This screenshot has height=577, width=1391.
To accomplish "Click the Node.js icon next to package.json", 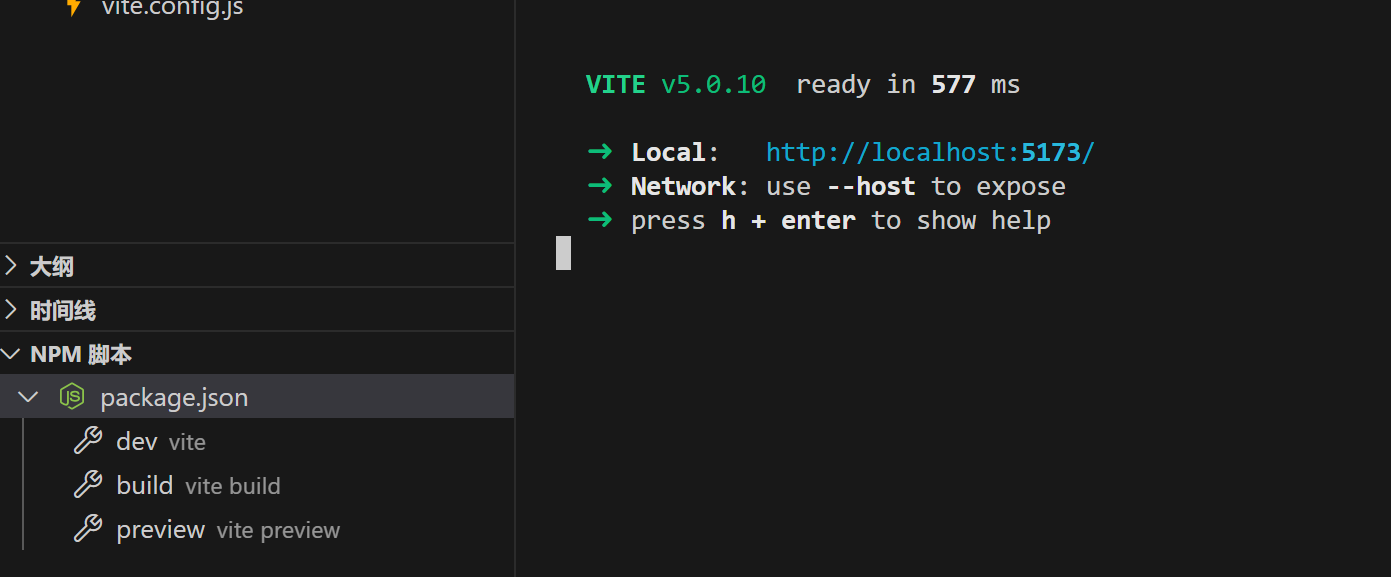I will [x=72, y=397].
